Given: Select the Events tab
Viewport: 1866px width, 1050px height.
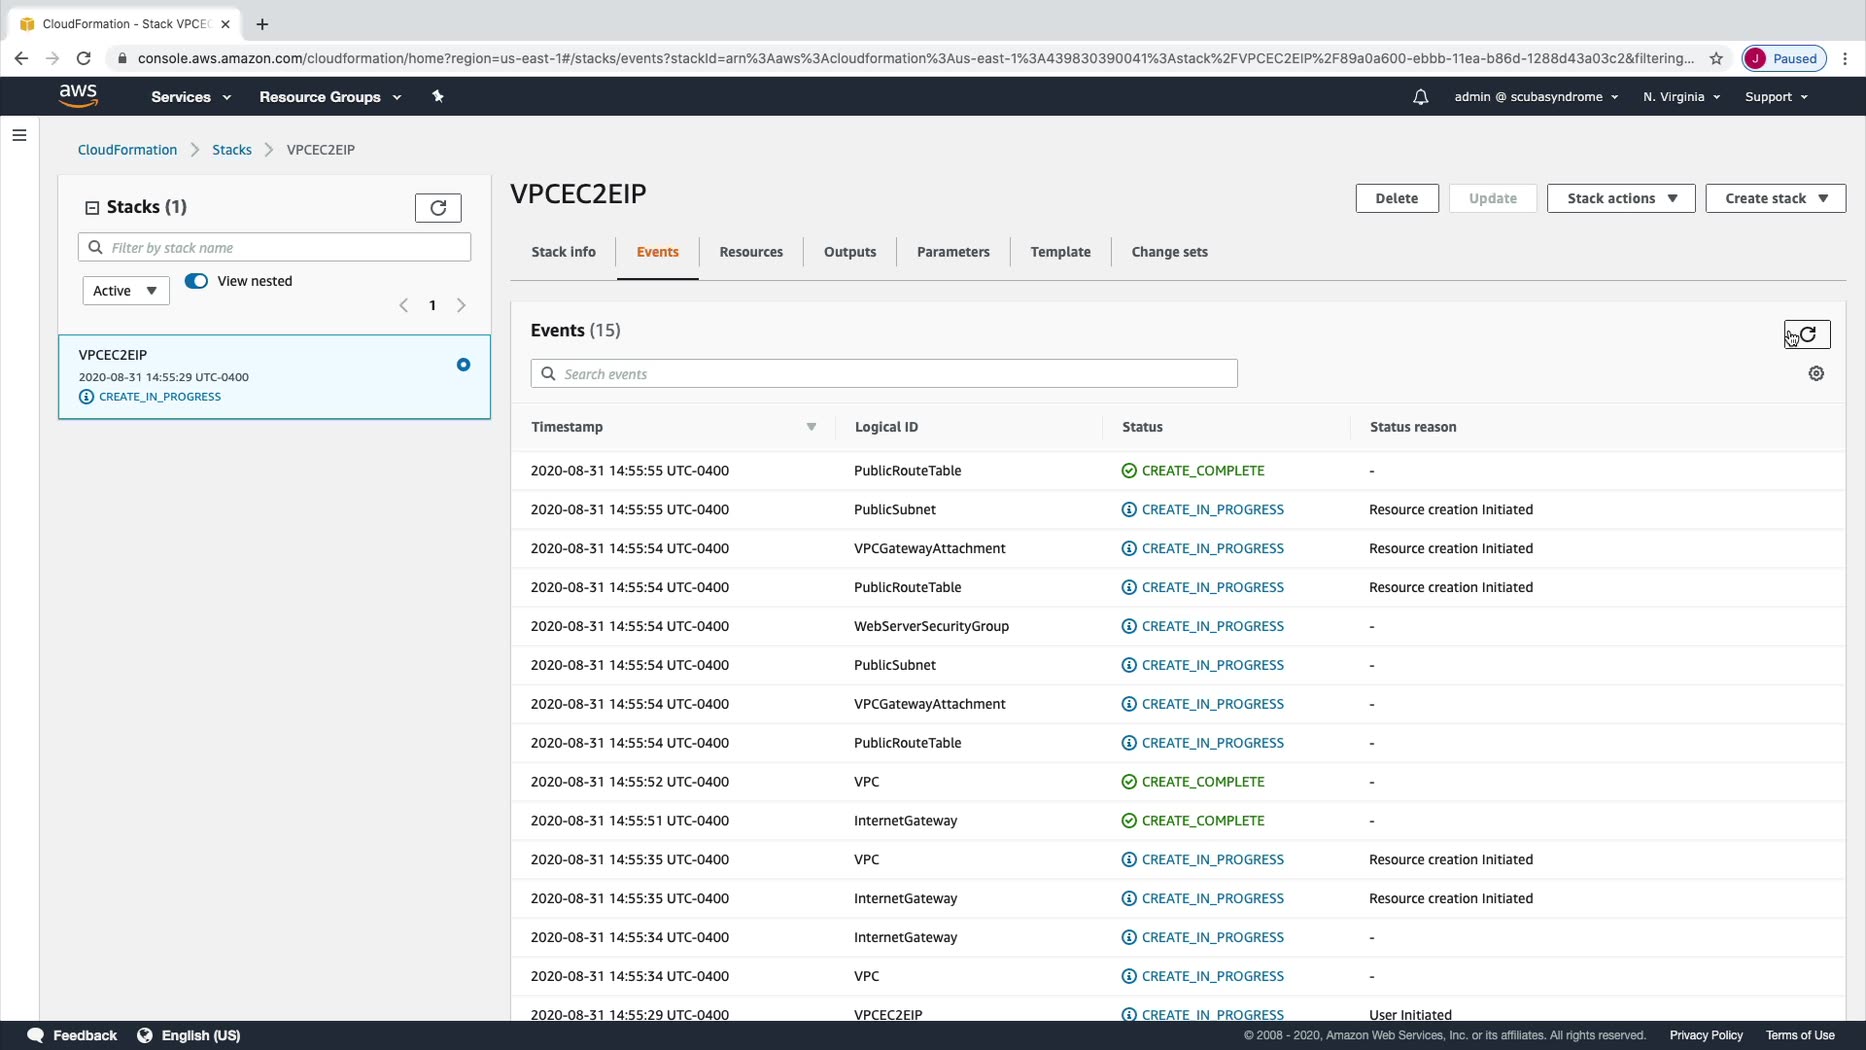Looking at the screenshot, I should [658, 252].
